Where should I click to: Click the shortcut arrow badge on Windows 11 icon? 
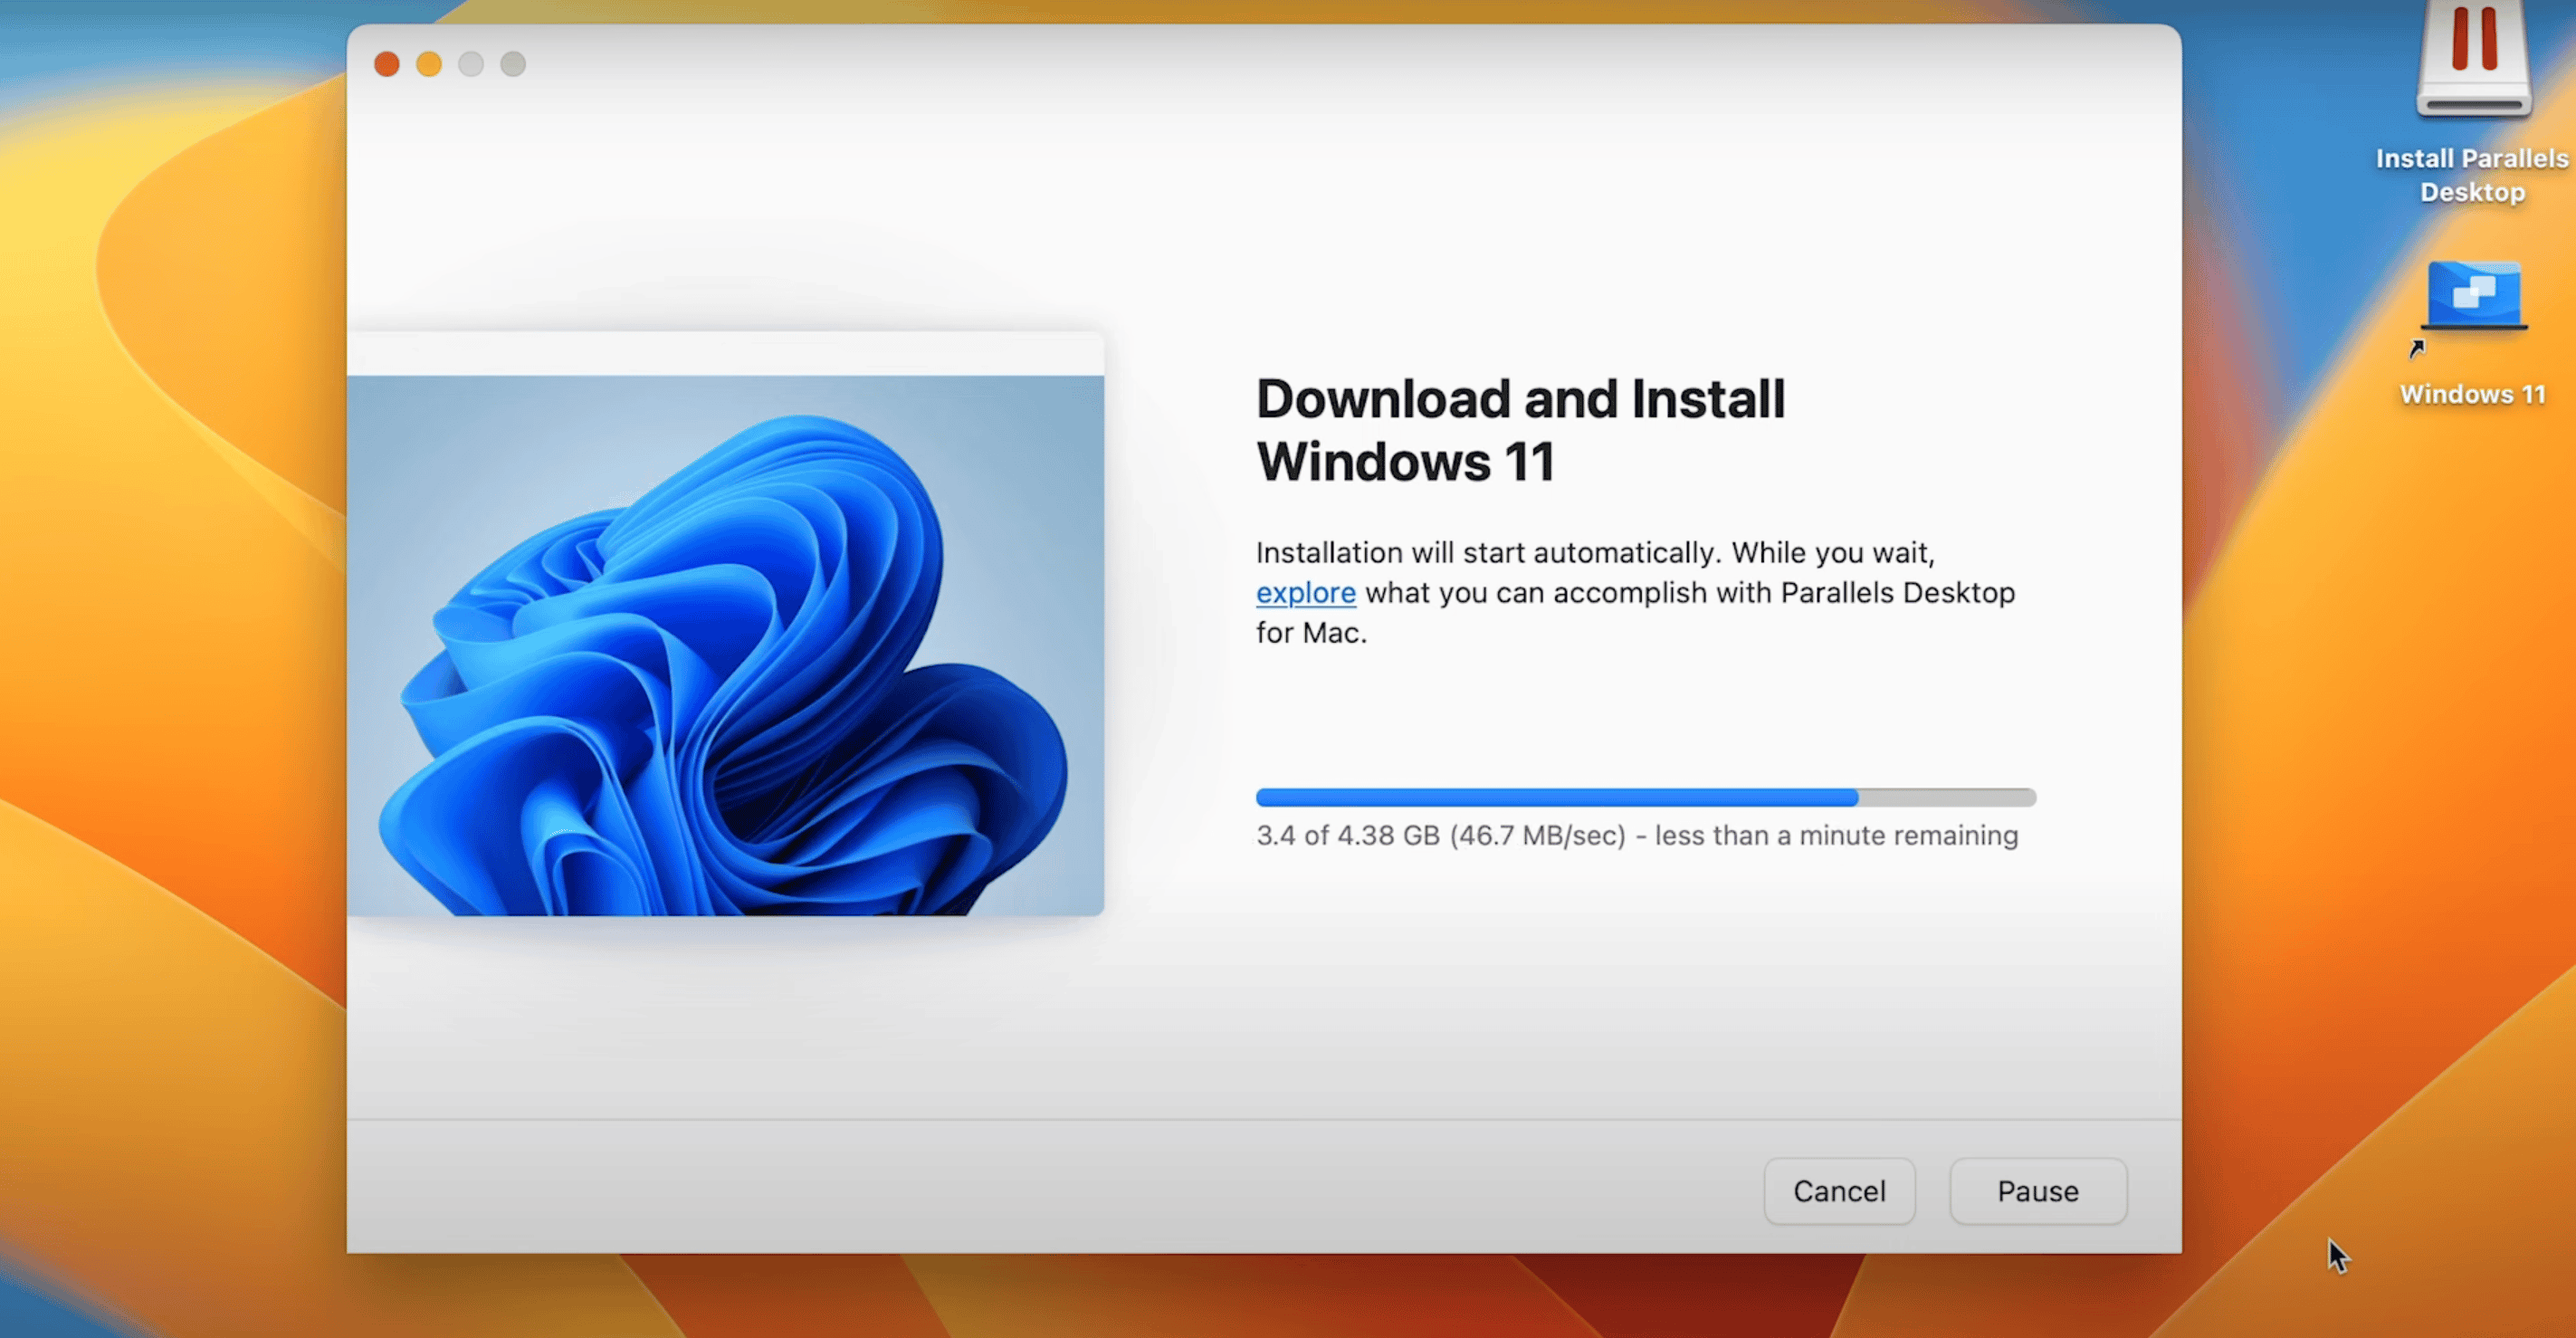coord(2417,349)
